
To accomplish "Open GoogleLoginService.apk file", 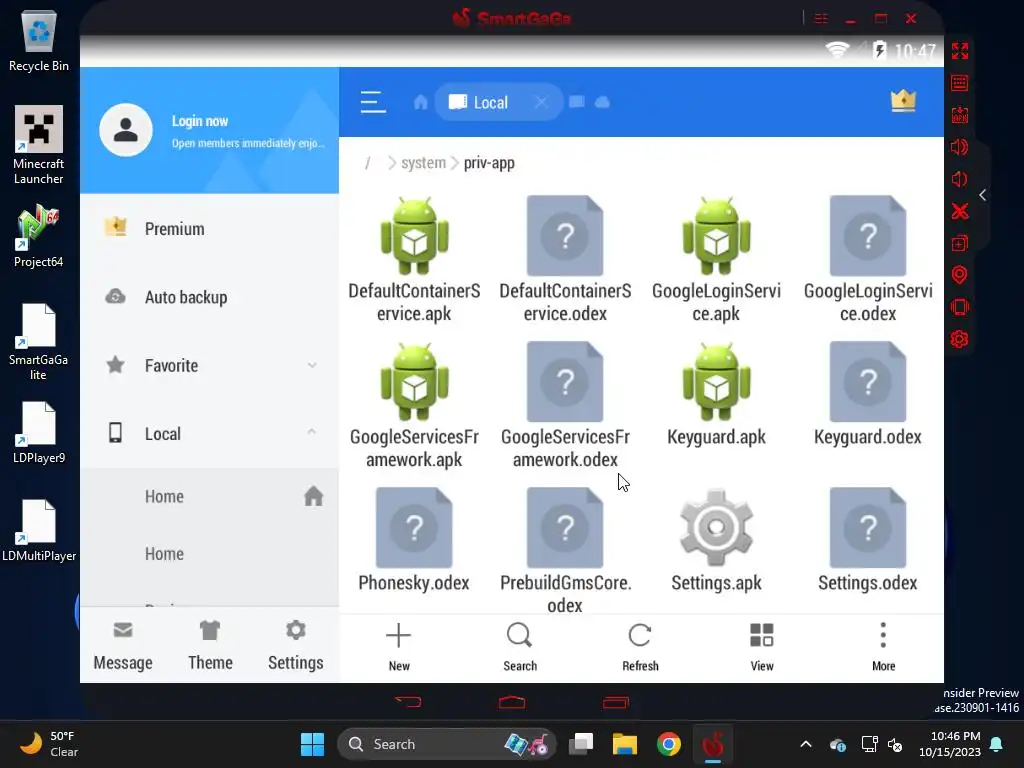I will tap(716, 260).
